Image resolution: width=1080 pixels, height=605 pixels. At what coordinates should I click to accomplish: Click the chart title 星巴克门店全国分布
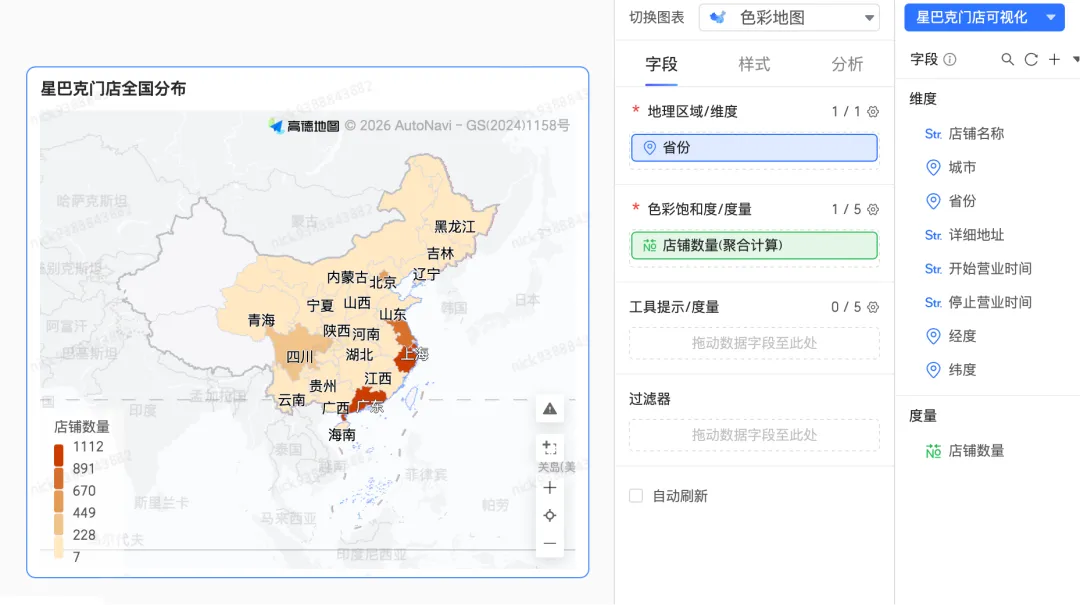pyautogui.click(x=114, y=89)
